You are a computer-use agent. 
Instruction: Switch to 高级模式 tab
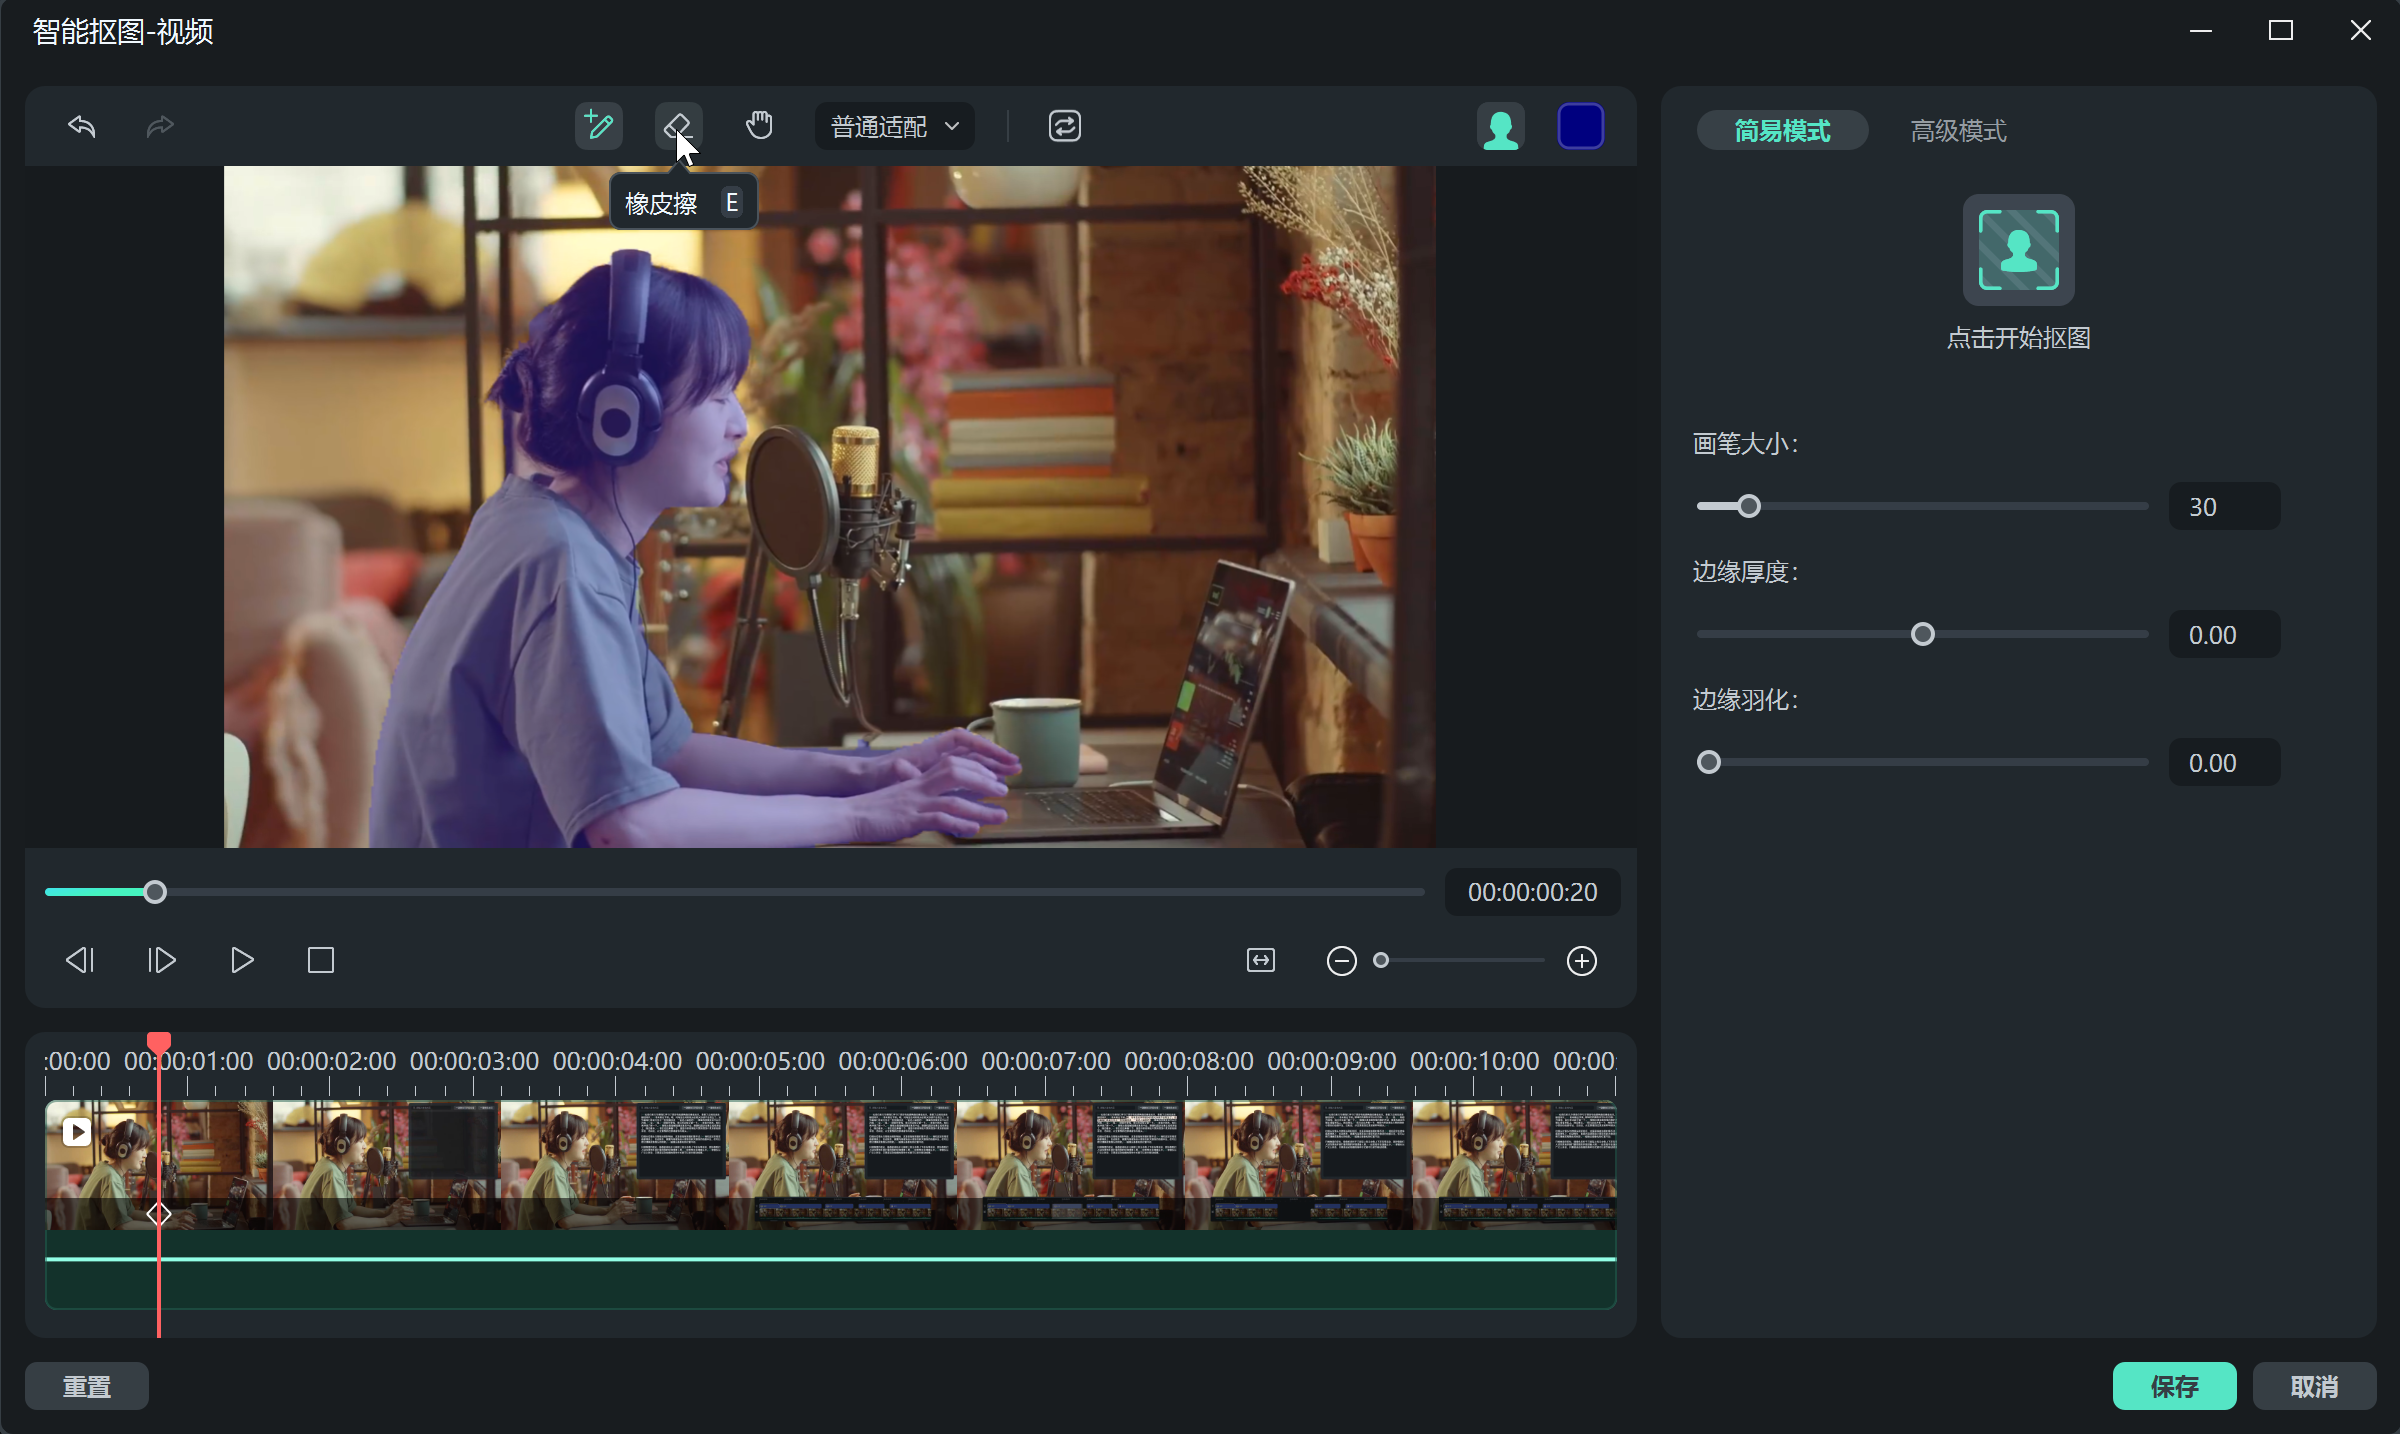pos(1957,131)
